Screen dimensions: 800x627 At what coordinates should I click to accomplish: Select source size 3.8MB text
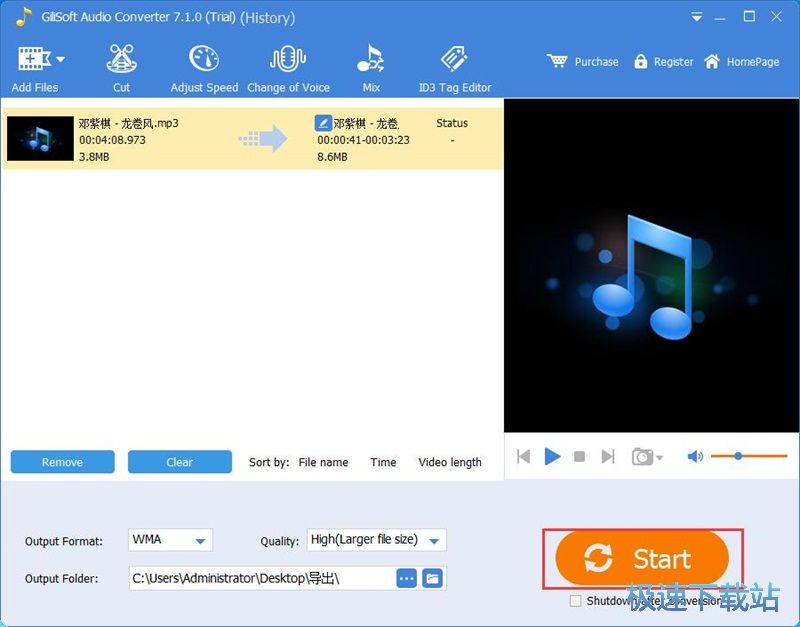click(94, 157)
